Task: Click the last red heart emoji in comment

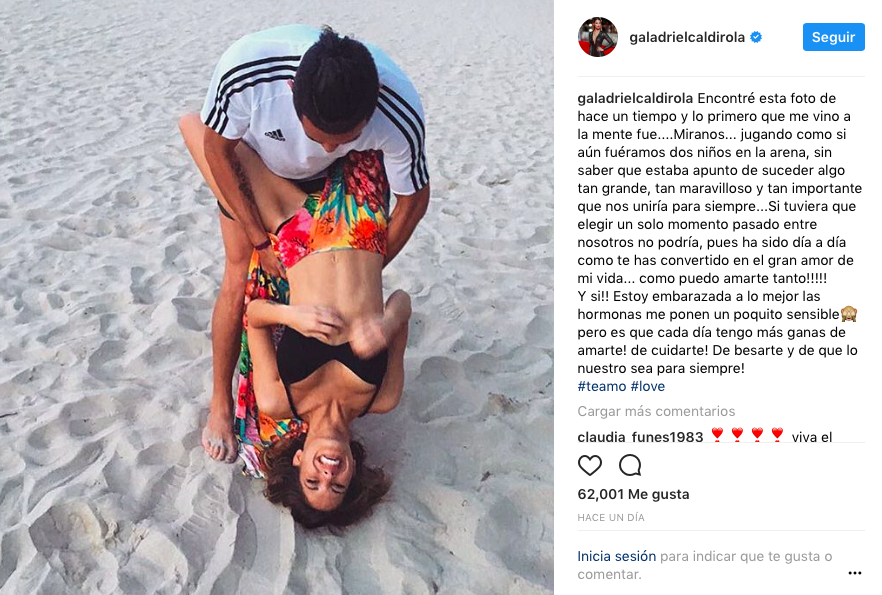Action: coord(777,435)
